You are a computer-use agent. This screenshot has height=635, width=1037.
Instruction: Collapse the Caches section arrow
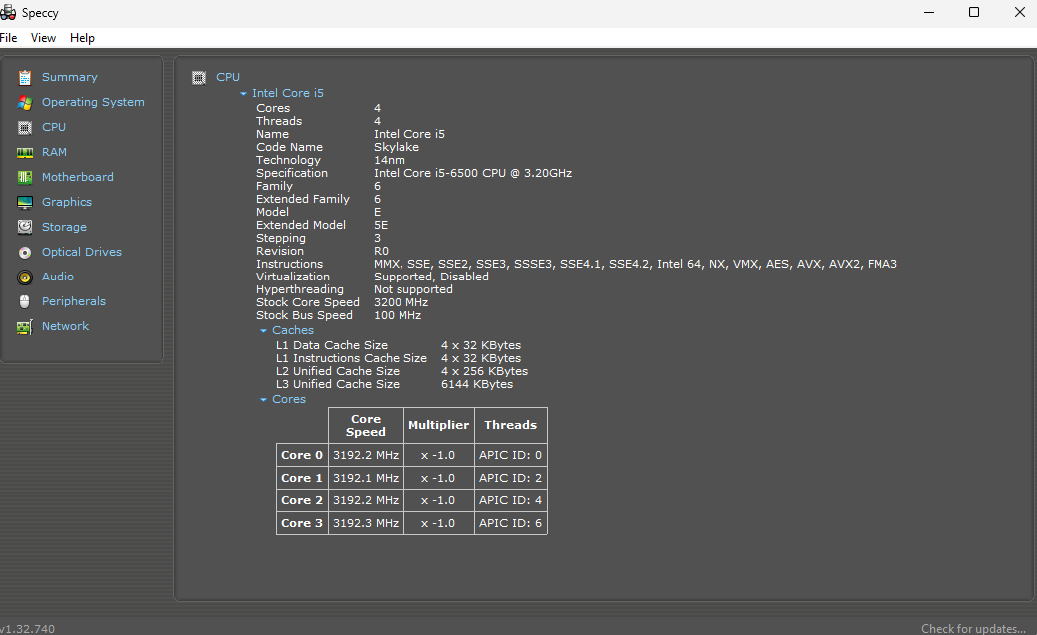263,331
